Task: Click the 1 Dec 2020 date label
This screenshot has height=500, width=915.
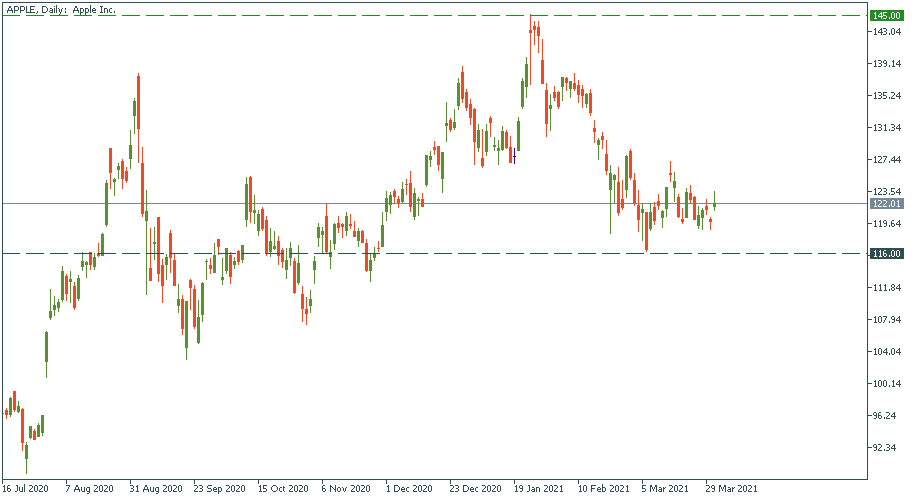Action: tap(410, 489)
